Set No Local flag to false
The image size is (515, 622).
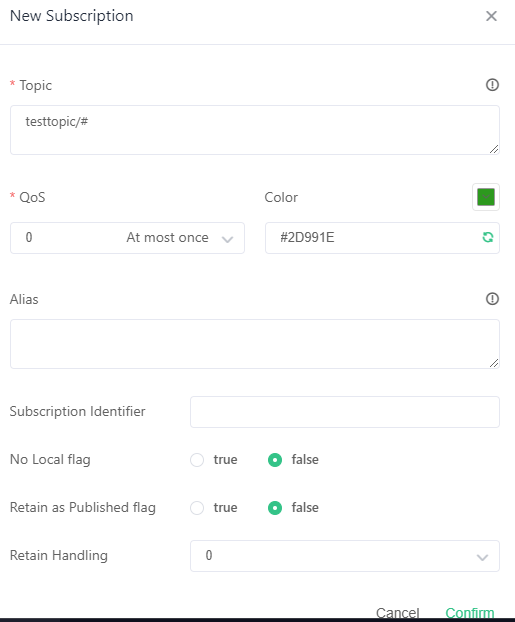275,460
